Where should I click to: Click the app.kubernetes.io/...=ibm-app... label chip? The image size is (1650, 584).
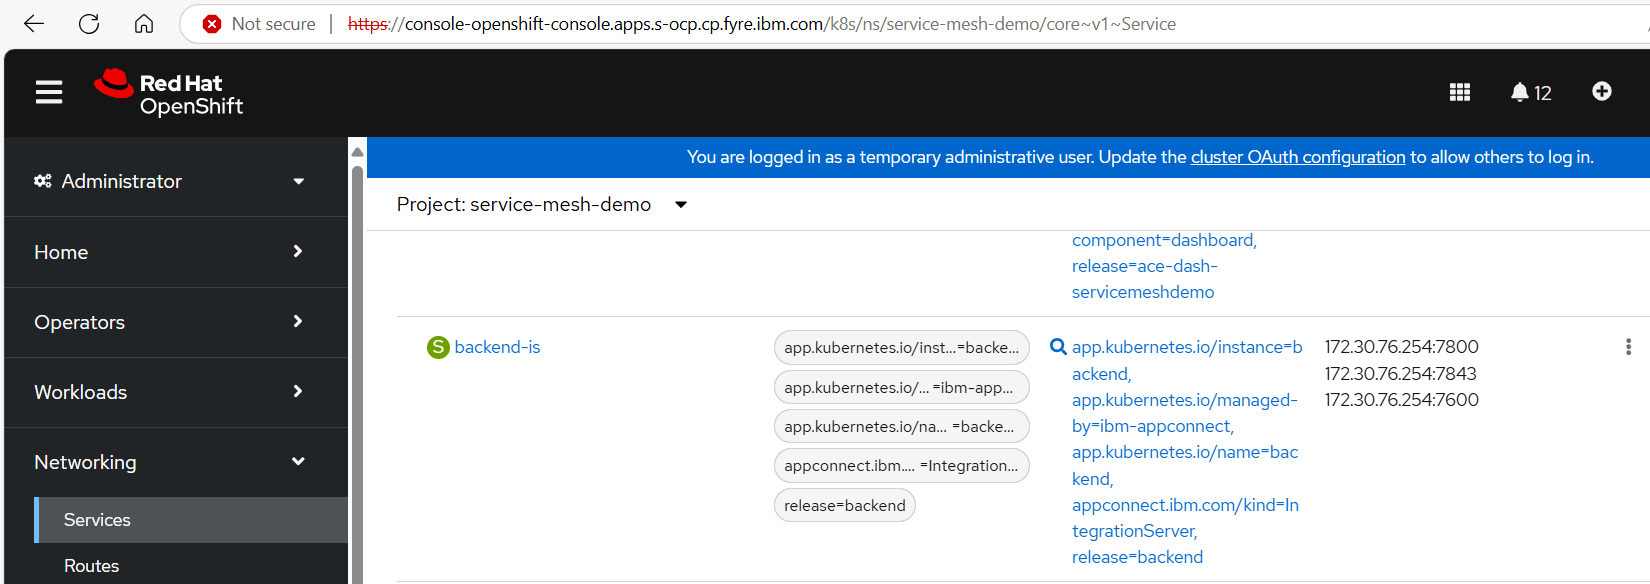pyautogui.click(x=901, y=387)
